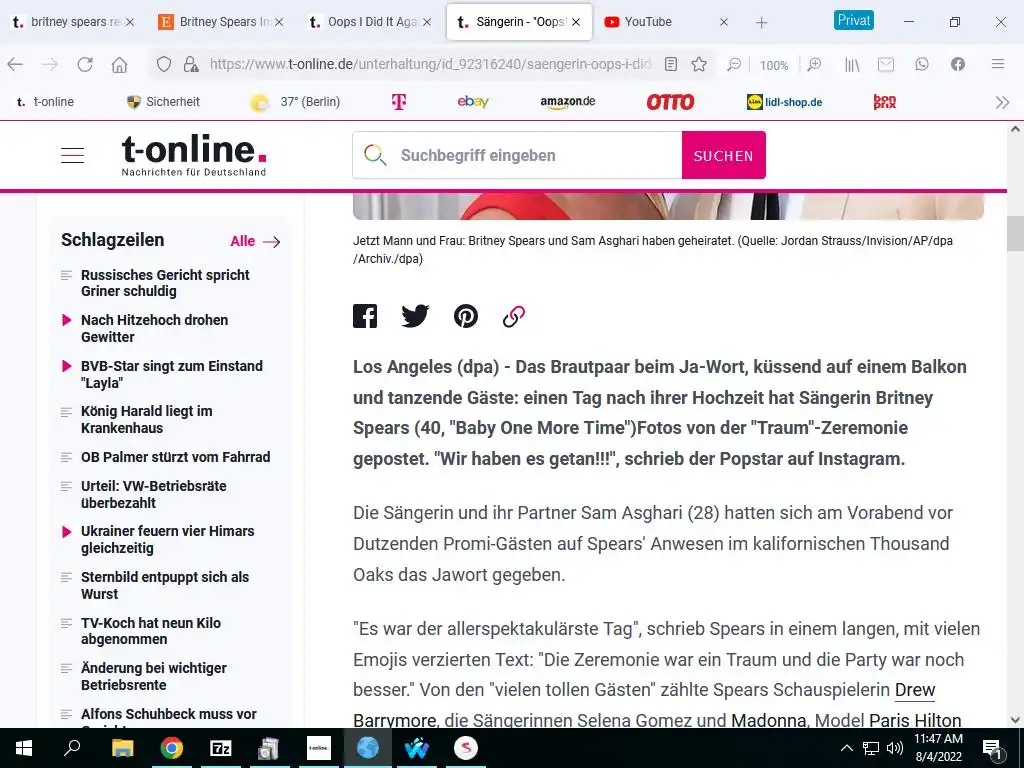Screen dimensions: 1024x768
Task: Zoom in the page
Action: coord(814,64)
